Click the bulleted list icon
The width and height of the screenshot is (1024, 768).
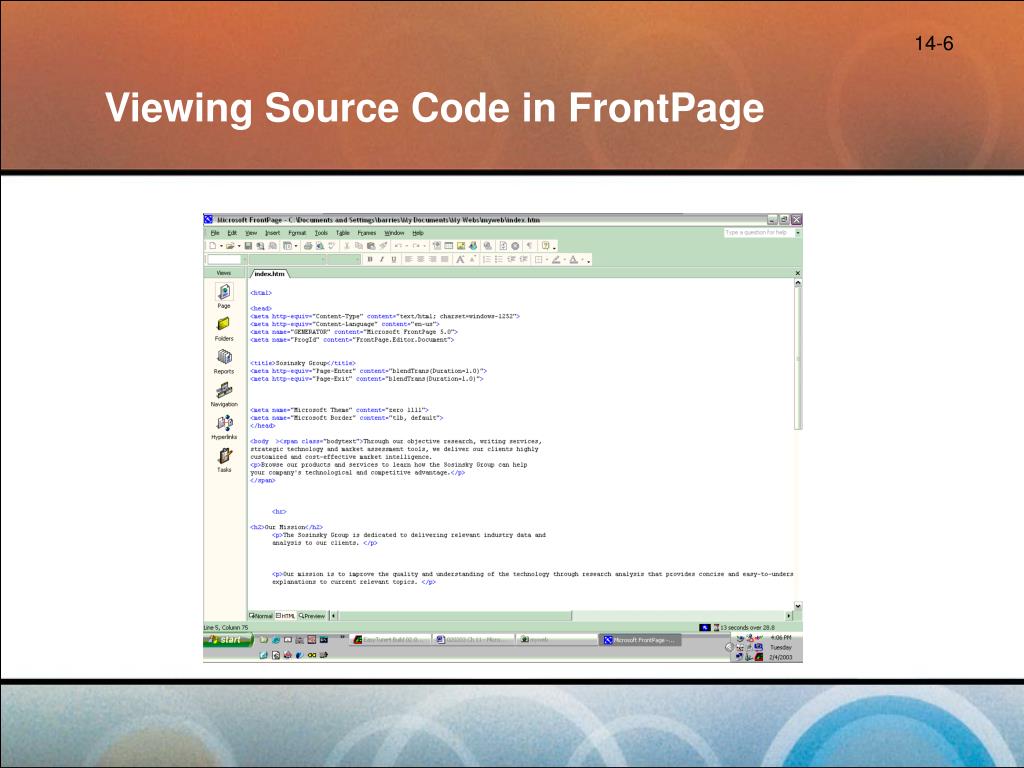(x=498, y=259)
